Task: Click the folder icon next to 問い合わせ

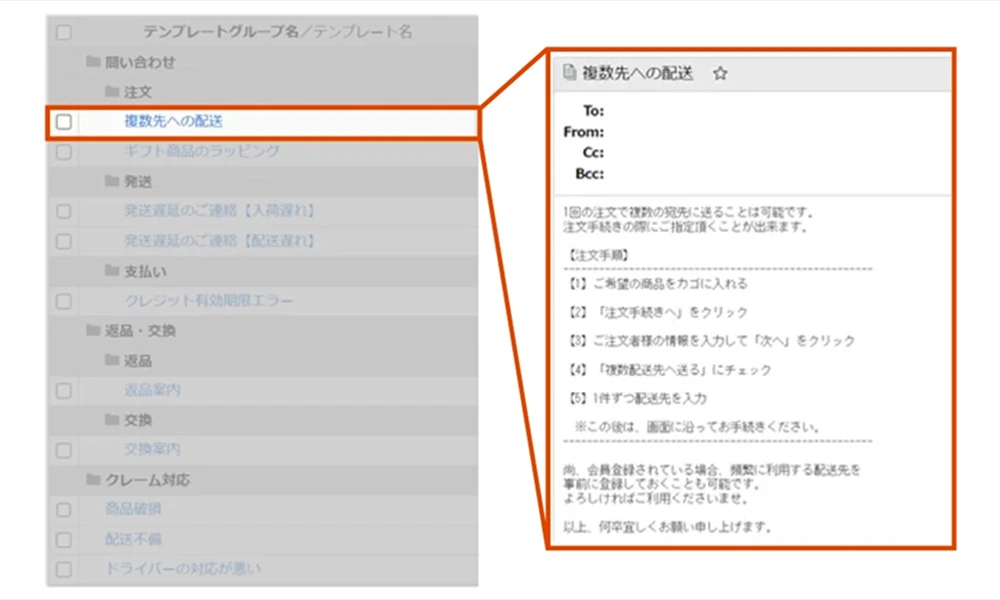Action: (93, 61)
